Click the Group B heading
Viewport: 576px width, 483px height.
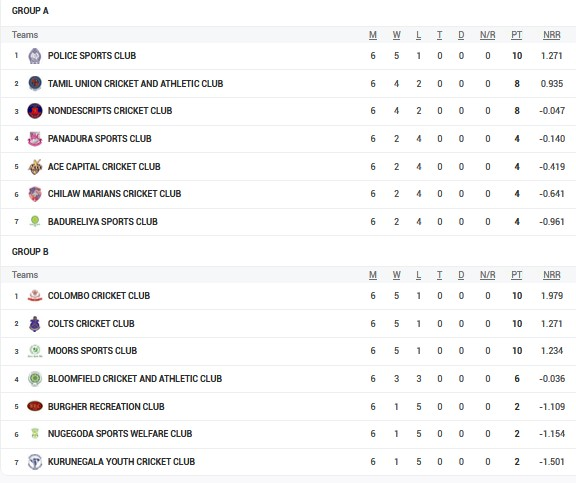[30, 252]
